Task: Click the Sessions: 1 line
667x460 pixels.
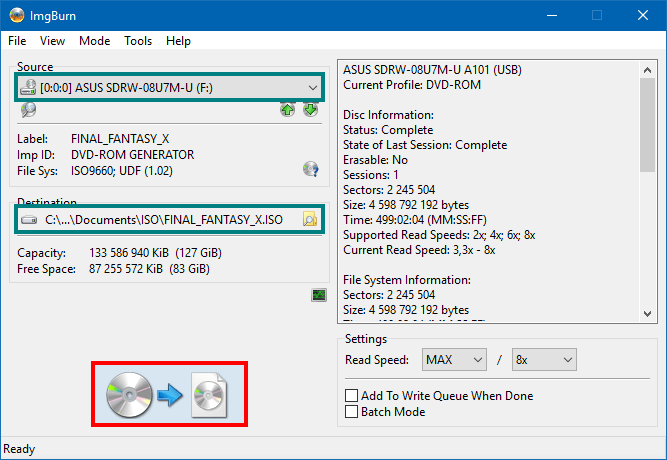Action: point(371,174)
